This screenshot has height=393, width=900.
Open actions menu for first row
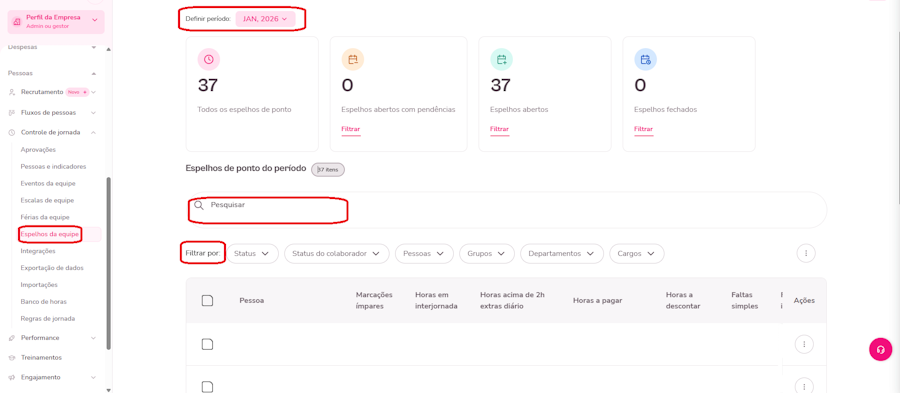pyautogui.click(x=804, y=344)
